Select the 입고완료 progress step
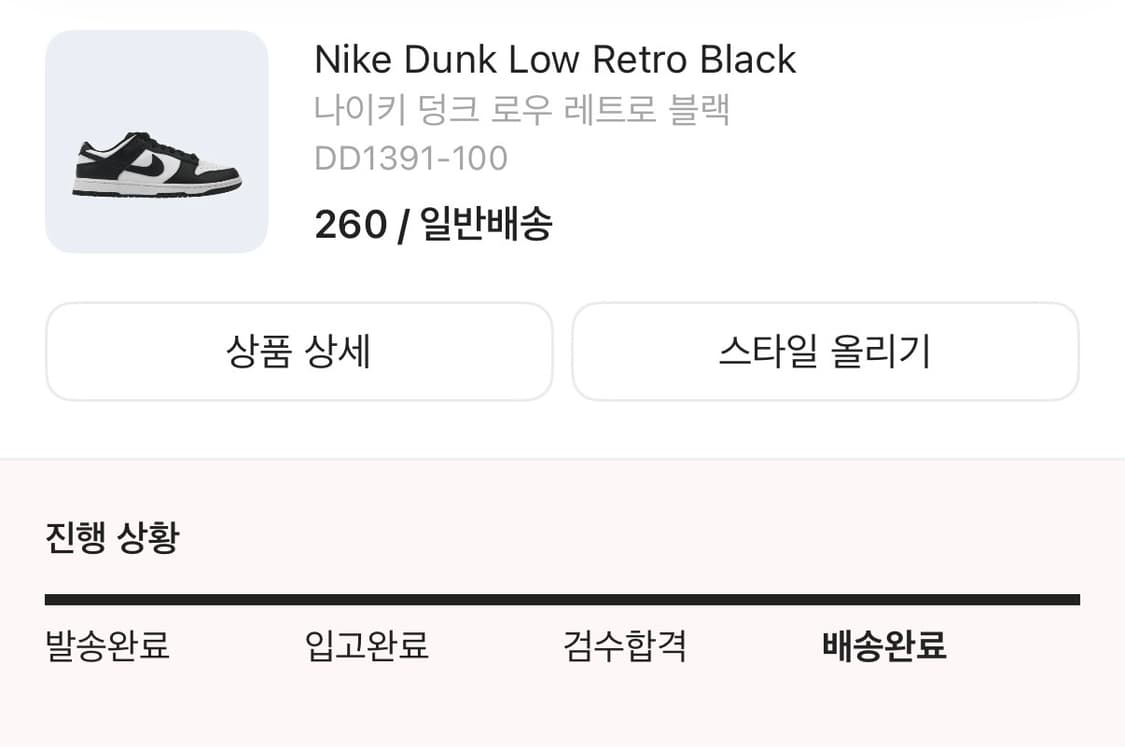The height and width of the screenshot is (747, 1125). (x=367, y=646)
